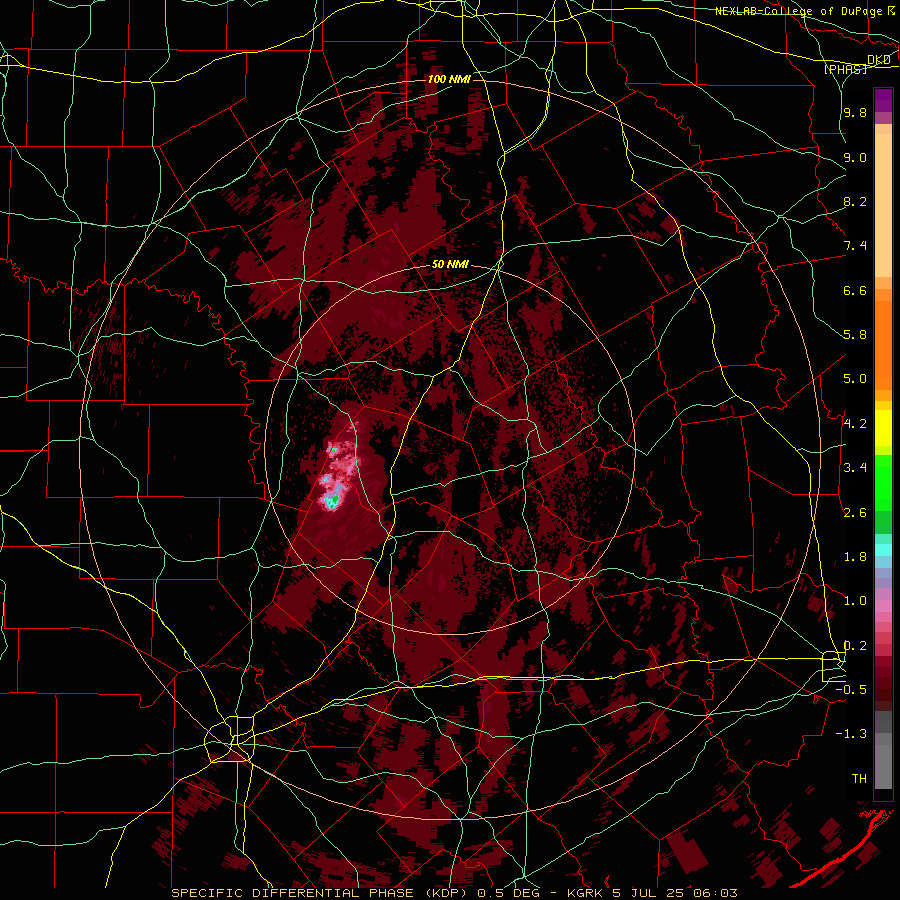Viewport: 900px width, 900px height.
Task: Click the 8.2 value on the color scale
Action: (x=855, y=201)
